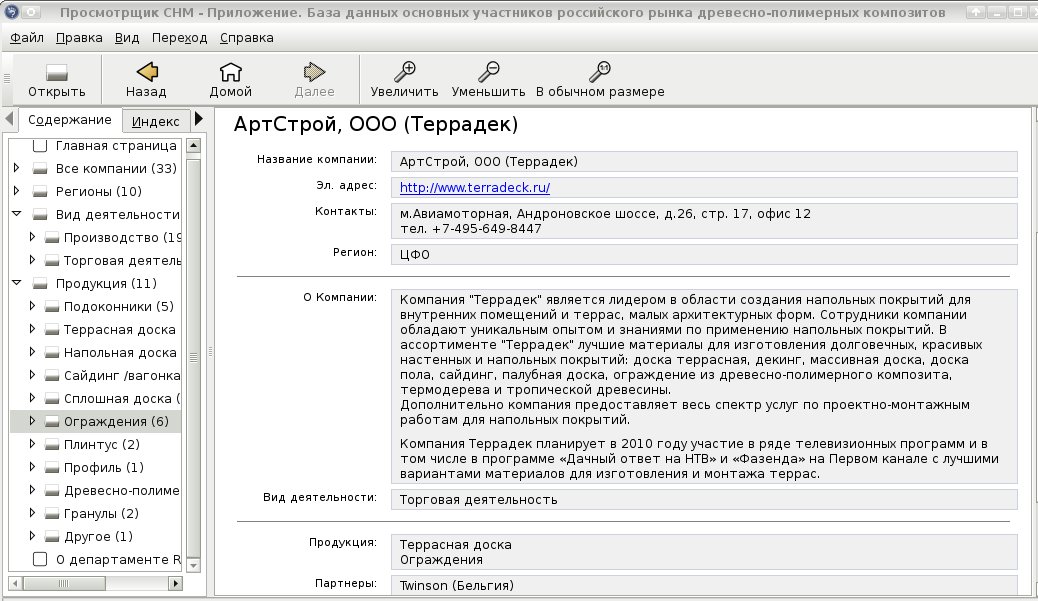
Task: Reset zoom with В обычном размере icon
Action: pos(600,71)
